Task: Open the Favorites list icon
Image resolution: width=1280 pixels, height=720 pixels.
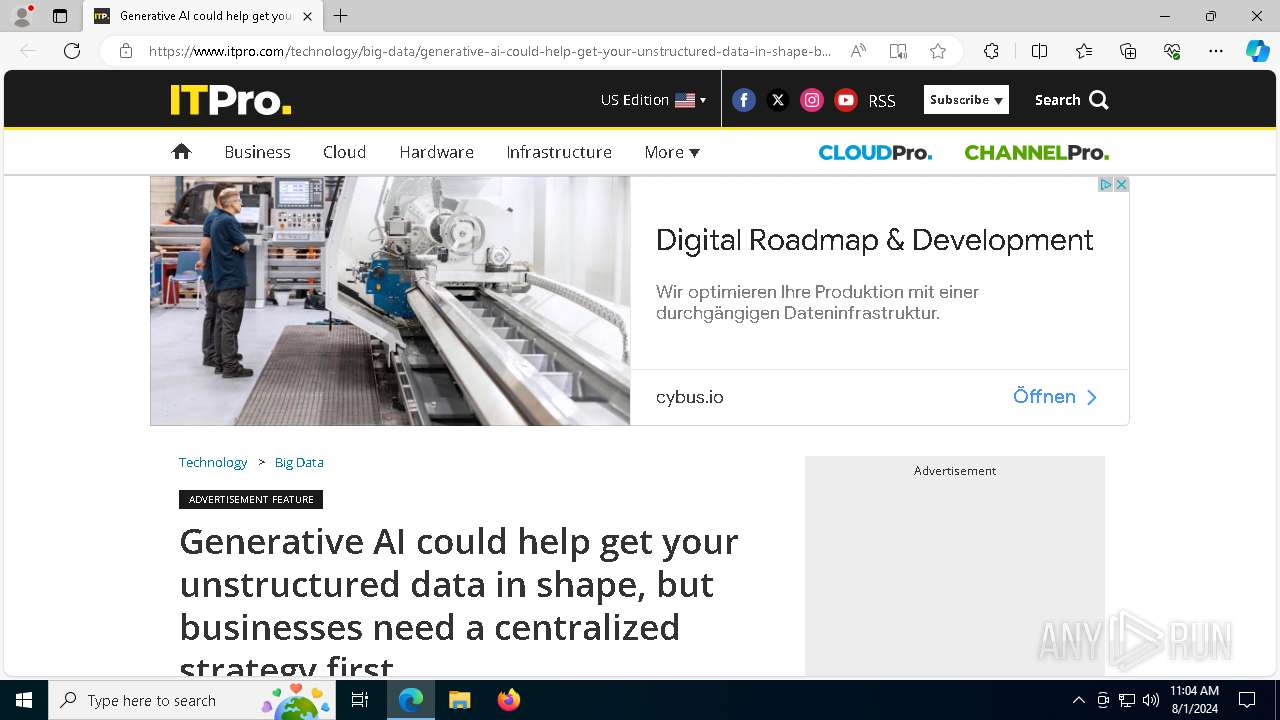Action: pyautogui.click(x=1084, y=51)
